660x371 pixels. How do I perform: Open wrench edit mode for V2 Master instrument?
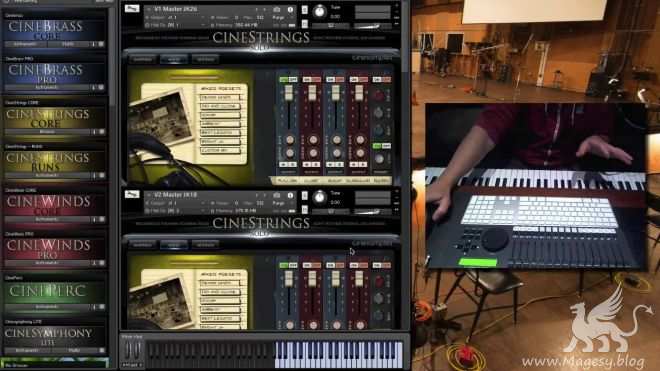click(132, 194)
